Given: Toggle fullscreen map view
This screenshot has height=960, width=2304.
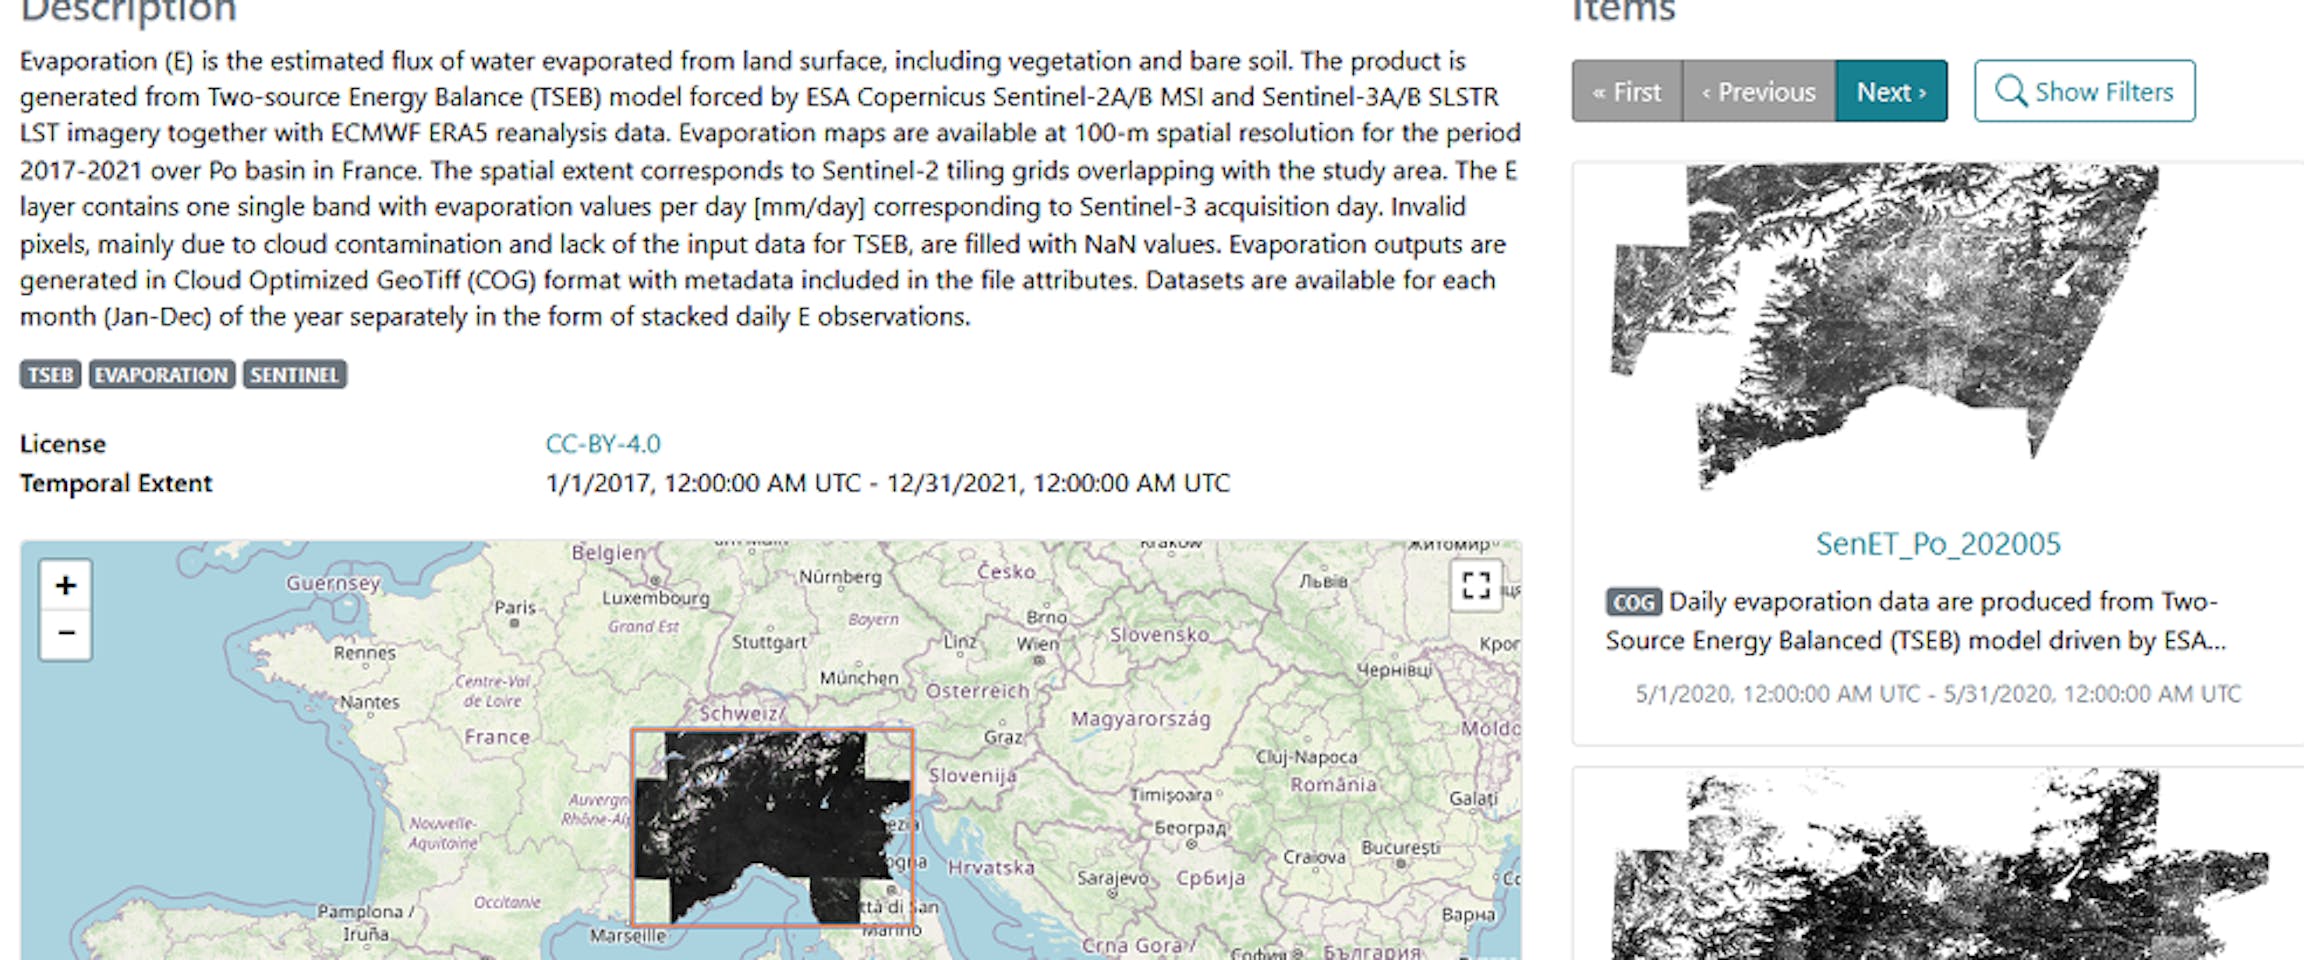Looking at the screenshot, I should 1476,584.
